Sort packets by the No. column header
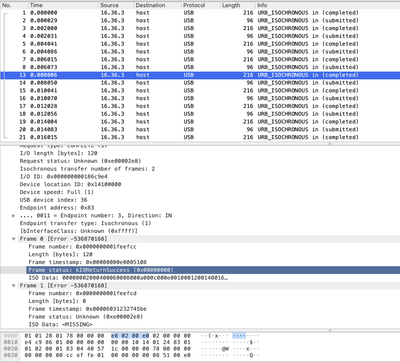The image size is (400, 362). click(x=14, y=5)
